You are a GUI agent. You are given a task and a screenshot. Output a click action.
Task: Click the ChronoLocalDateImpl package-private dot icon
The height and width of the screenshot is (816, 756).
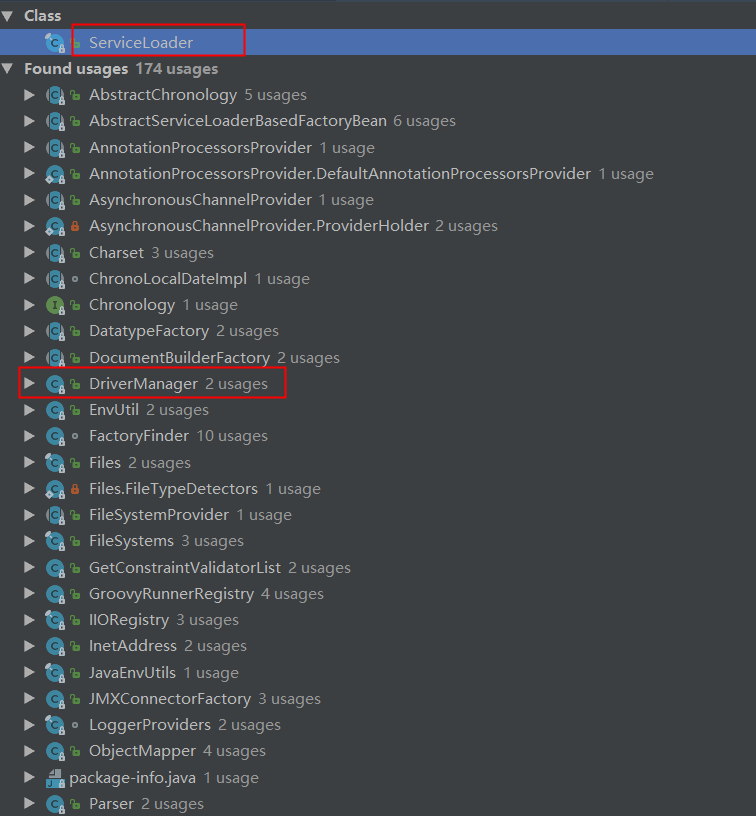(x=75, y=279)
